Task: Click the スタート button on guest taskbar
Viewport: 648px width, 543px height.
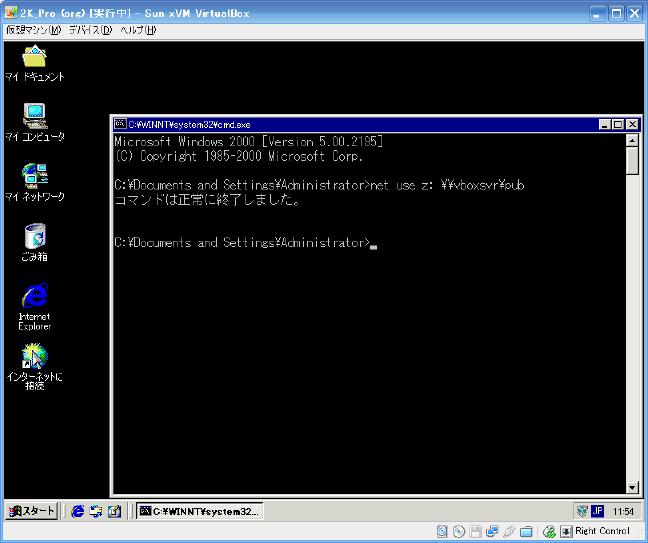Action: coord(31,511)
